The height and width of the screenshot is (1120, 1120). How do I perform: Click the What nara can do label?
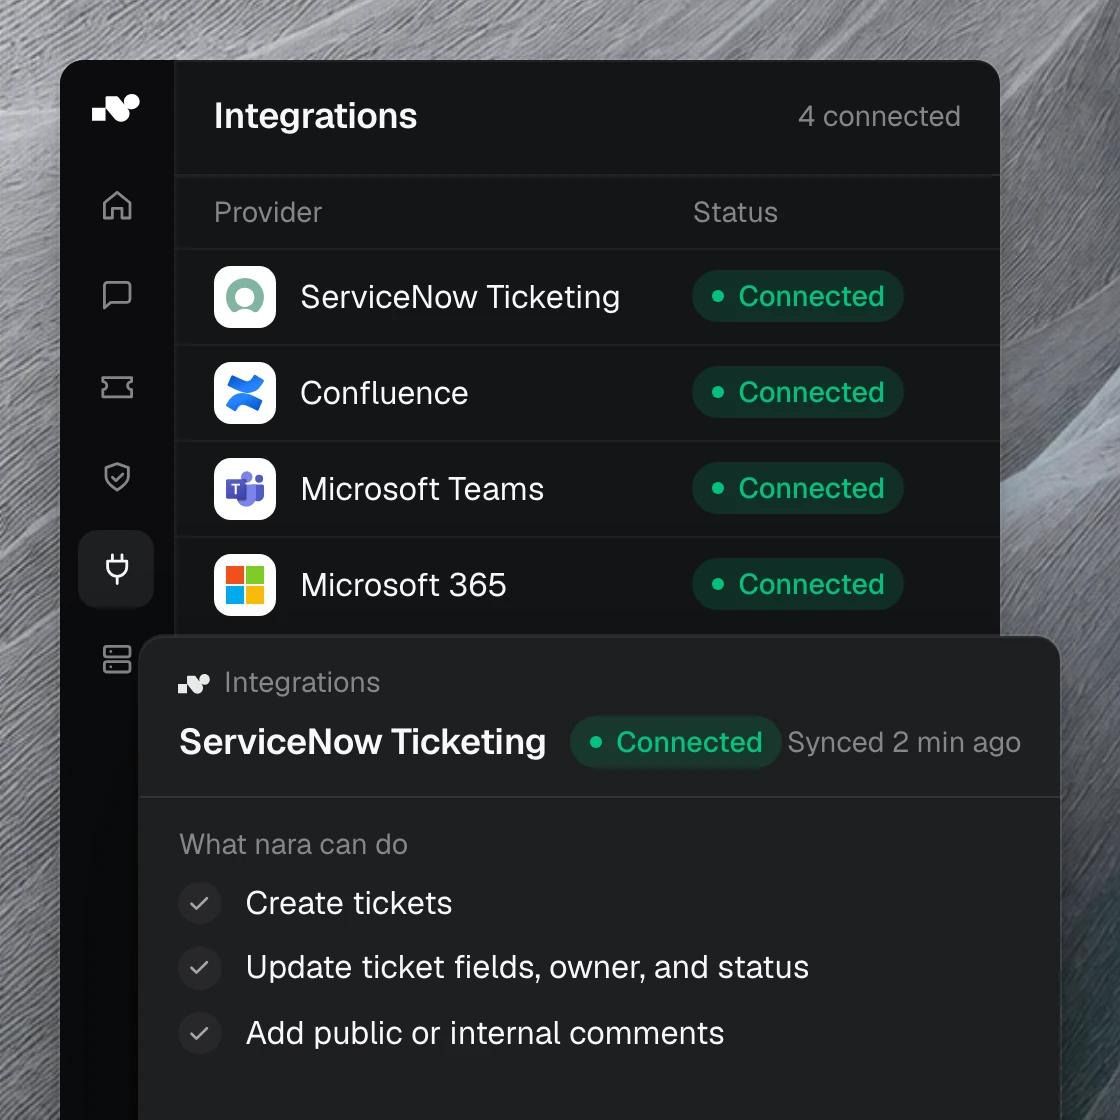point(294,844)
